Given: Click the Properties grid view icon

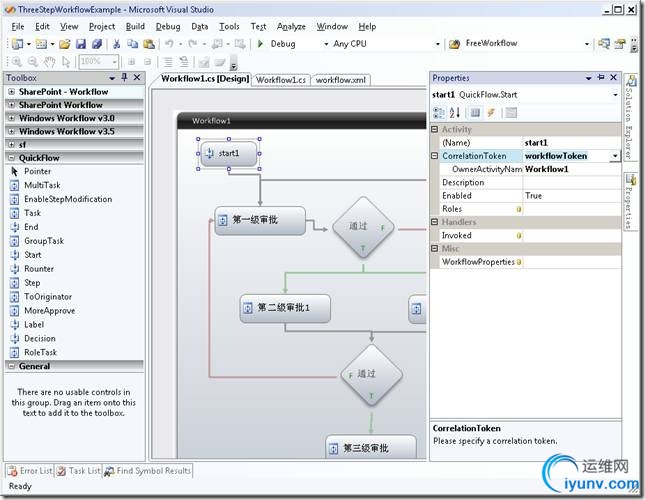Looking at the screenshot, I should (475, 113).
